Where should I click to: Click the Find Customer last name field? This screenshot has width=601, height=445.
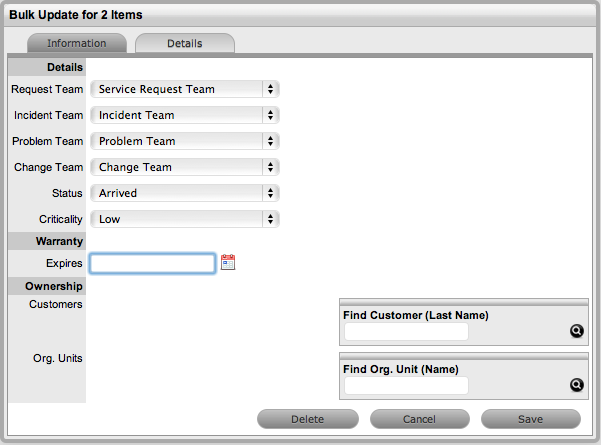click(406, 332)
